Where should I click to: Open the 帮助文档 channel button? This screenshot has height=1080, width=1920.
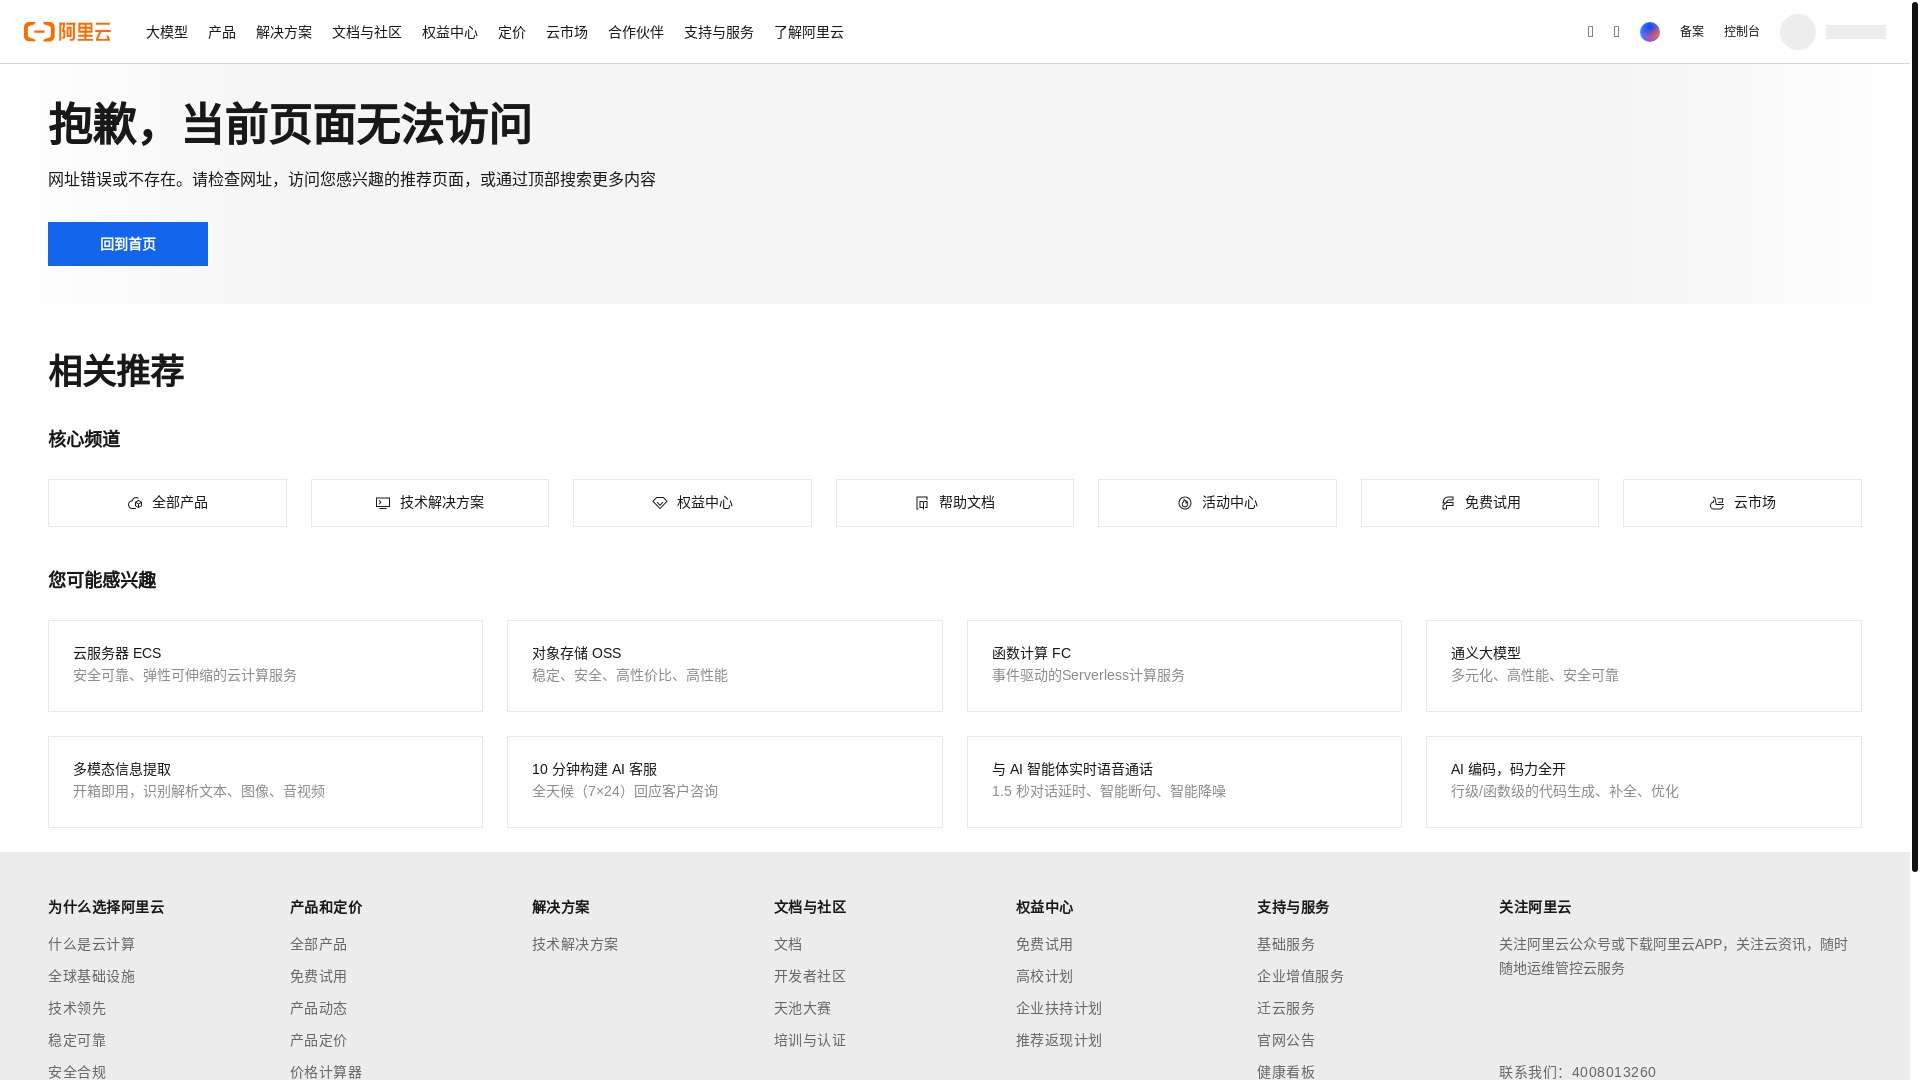(x=955, y=503)
